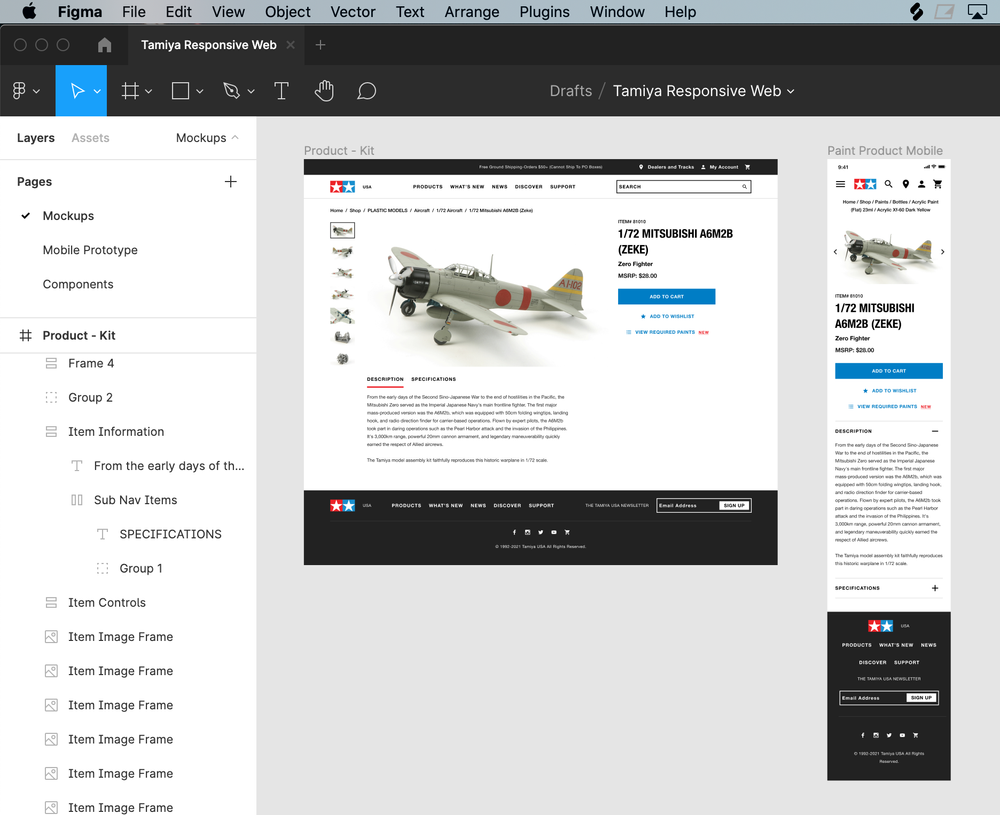Click the layout icon beside Item Controls layer
The width and height of the screenshot is (1000, 815).
click(51, 603)
